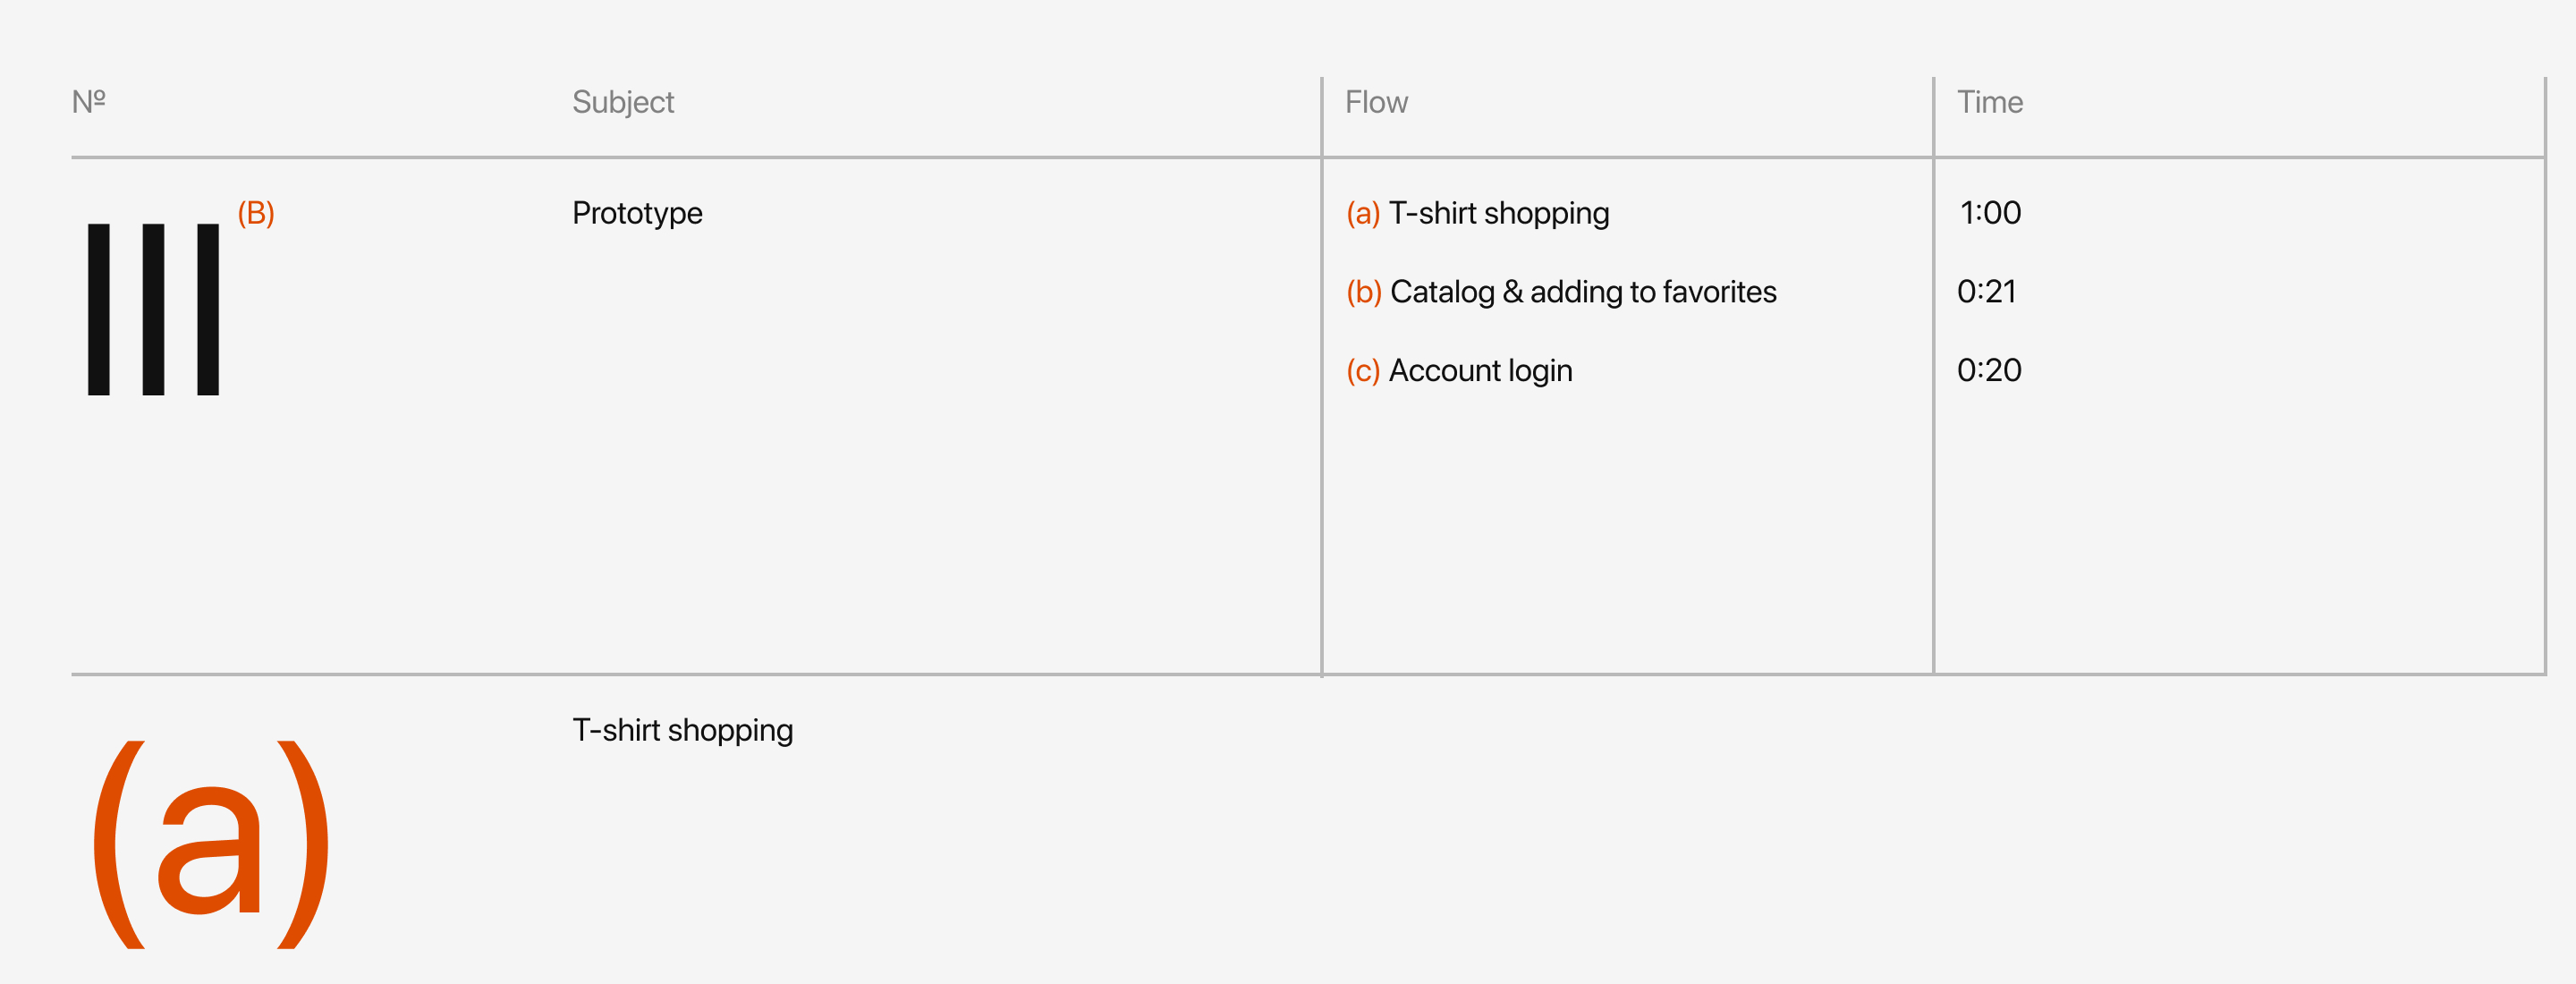Click the orange (B) superscript marker
The width and height of the screenshot is (2576, 984).
[256, 213]
